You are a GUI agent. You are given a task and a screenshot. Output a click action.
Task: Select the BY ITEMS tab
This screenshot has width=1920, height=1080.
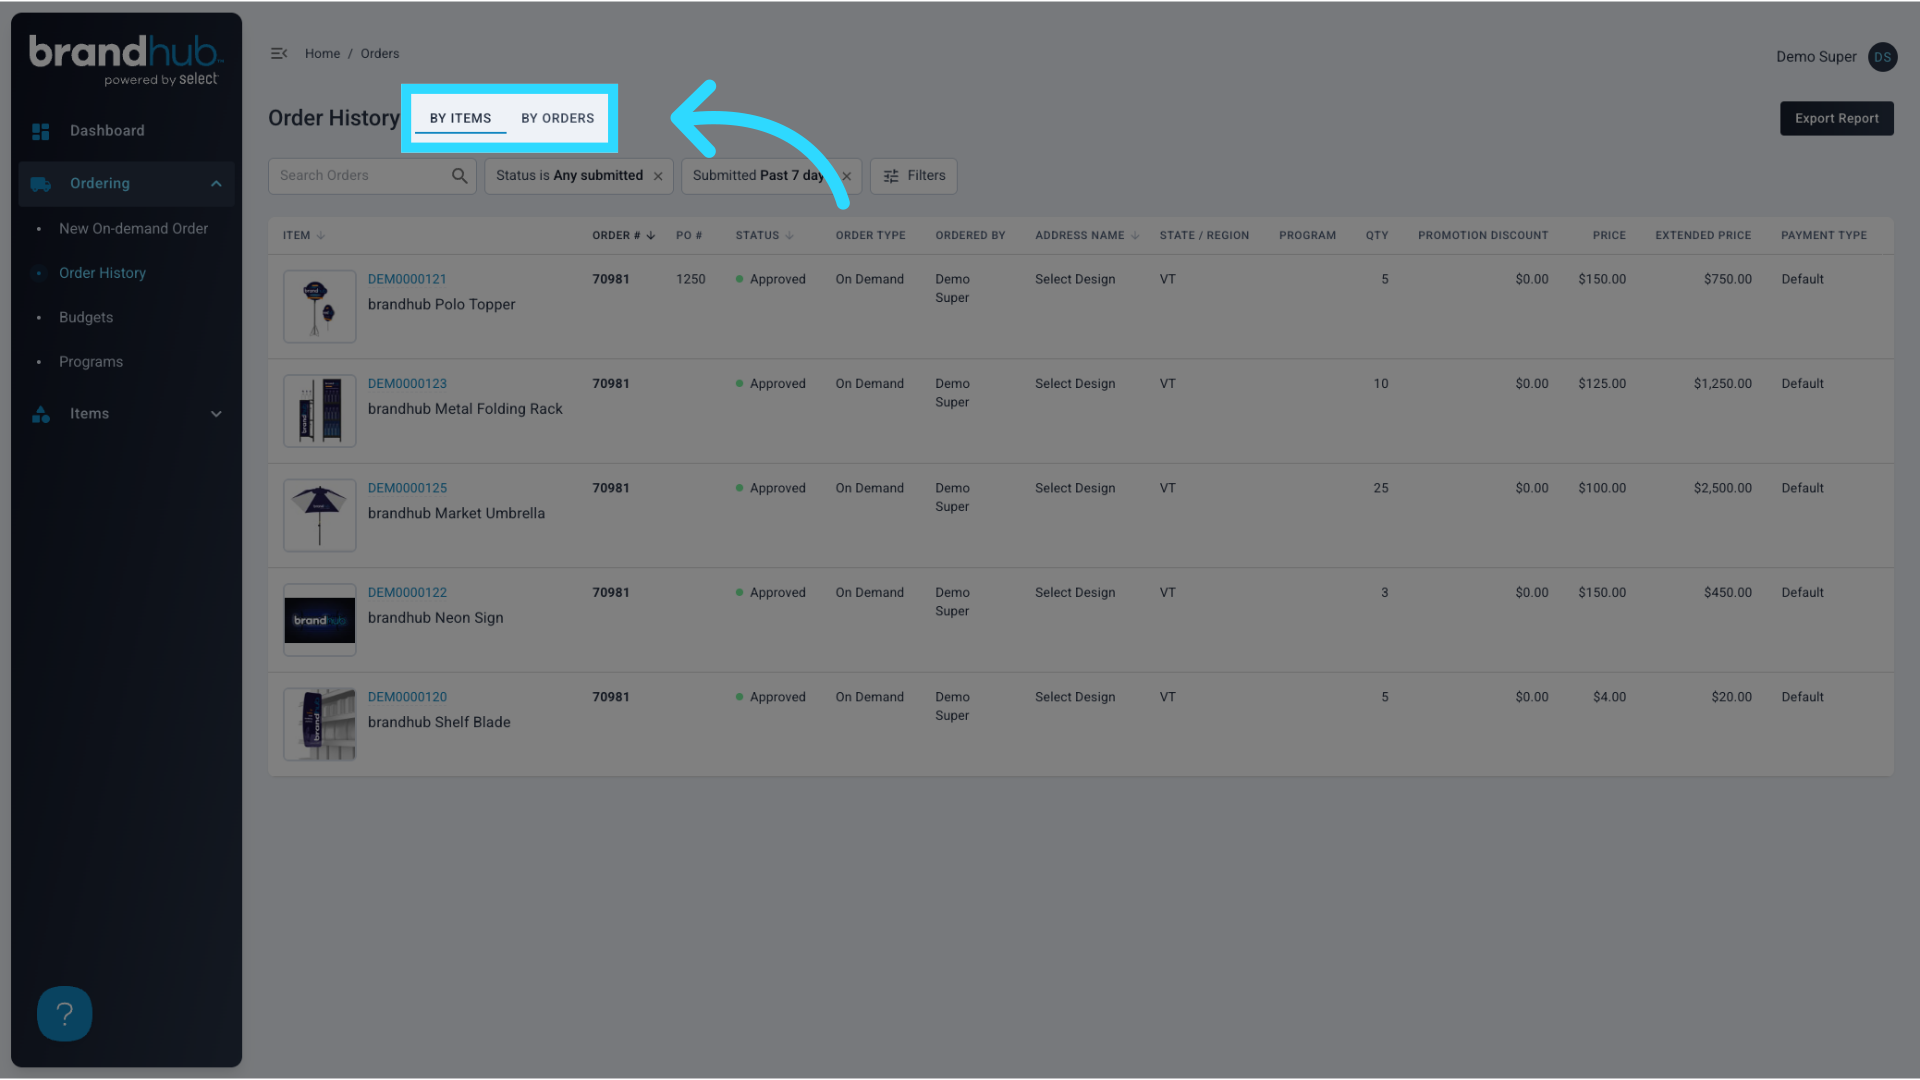coord(459,117)
